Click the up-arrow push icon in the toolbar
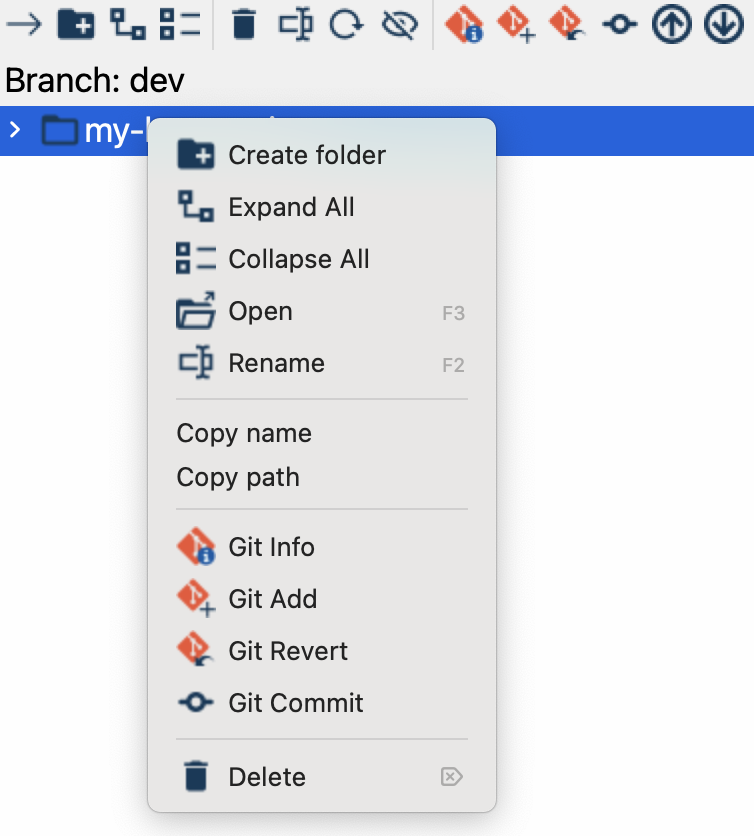Image resolution: width=754 pixels, height=836 pixels. (x=672, y=24)
